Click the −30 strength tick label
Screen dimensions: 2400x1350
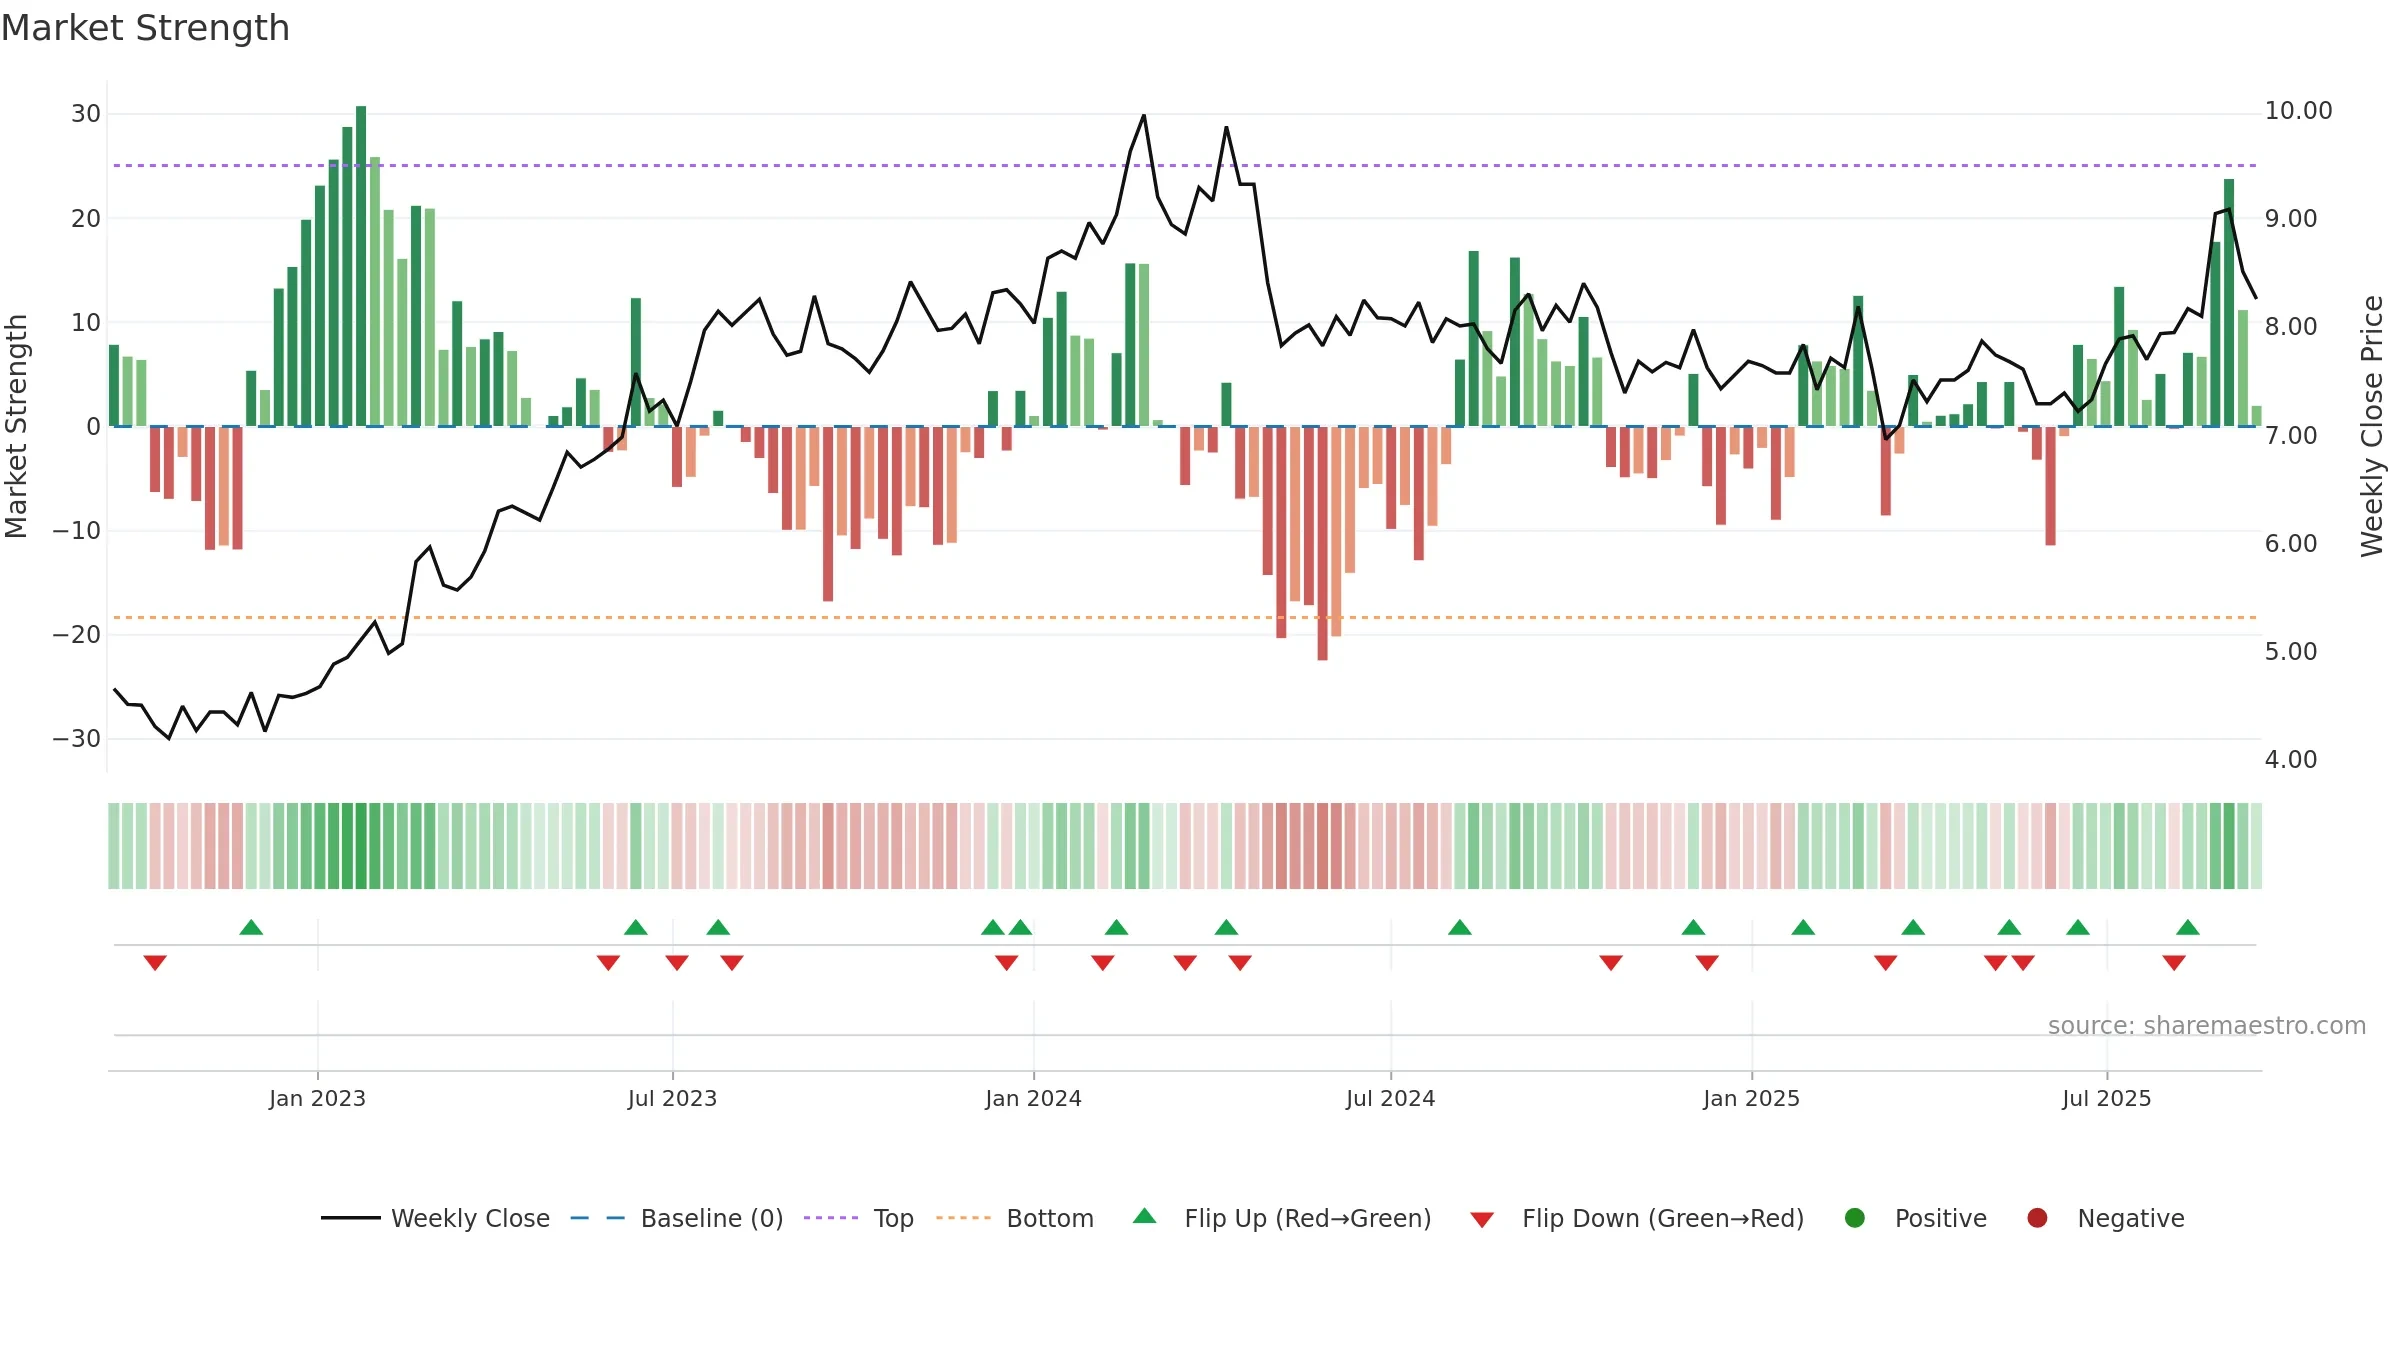tap(76, 739)
